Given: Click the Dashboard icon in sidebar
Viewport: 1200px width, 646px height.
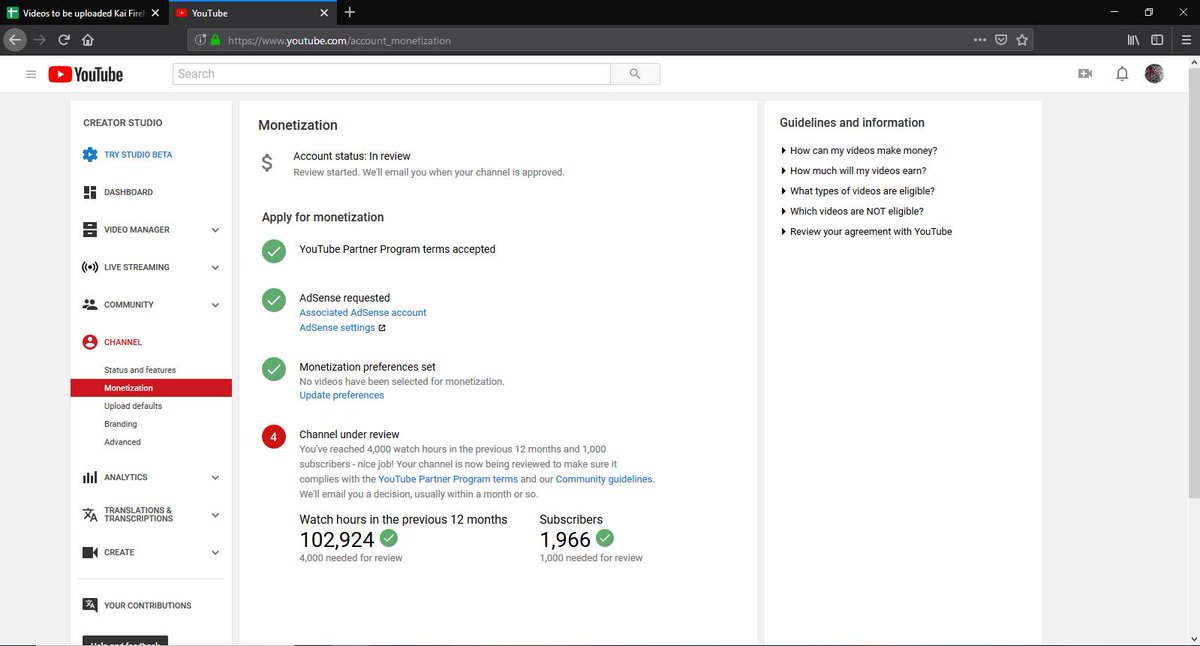Looking at the screenshot, I should coord(90,192).
